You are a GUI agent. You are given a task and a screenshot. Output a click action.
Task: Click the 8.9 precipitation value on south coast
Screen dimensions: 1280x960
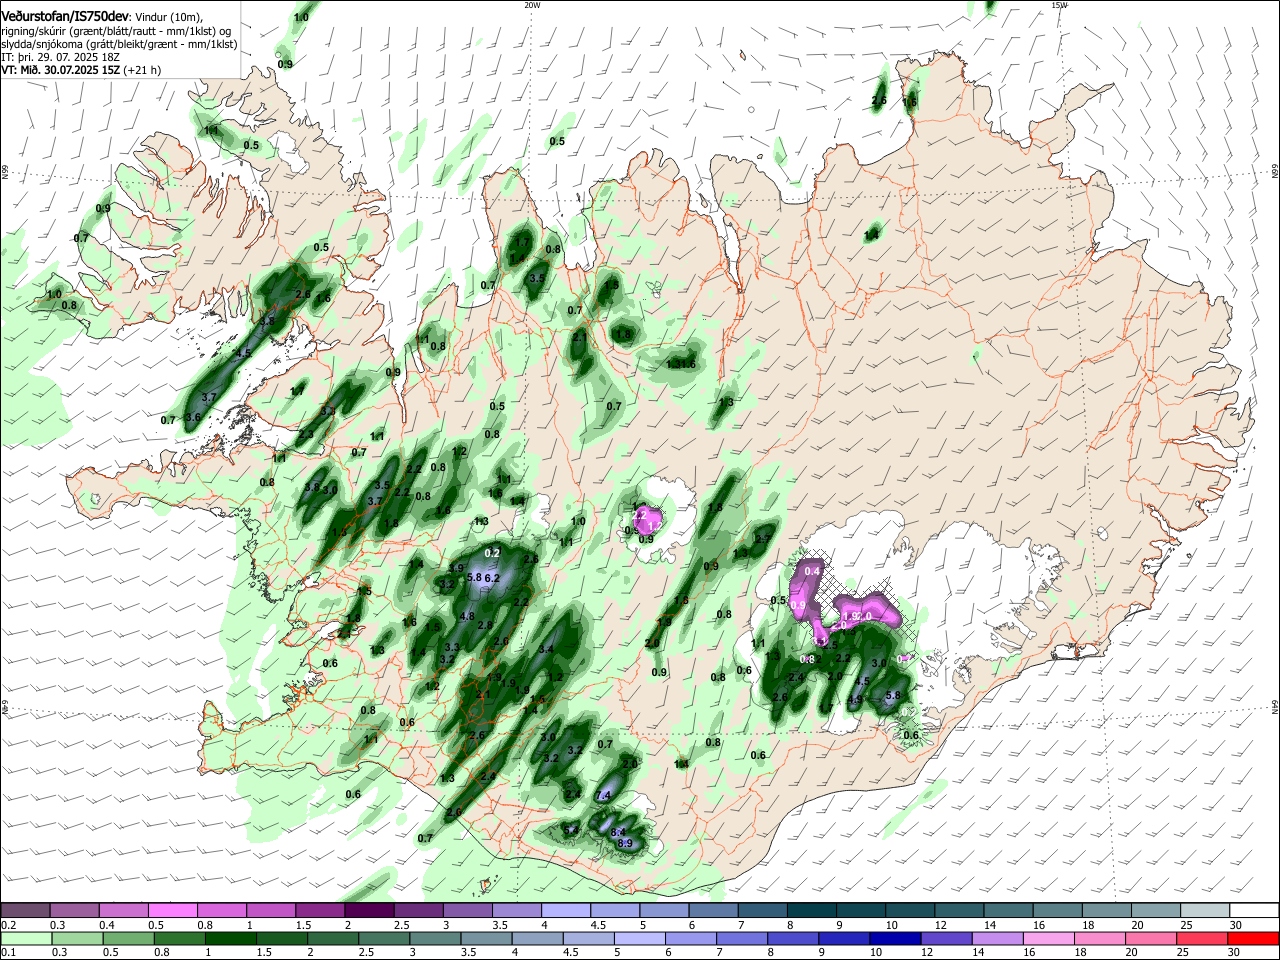point(625,844)
